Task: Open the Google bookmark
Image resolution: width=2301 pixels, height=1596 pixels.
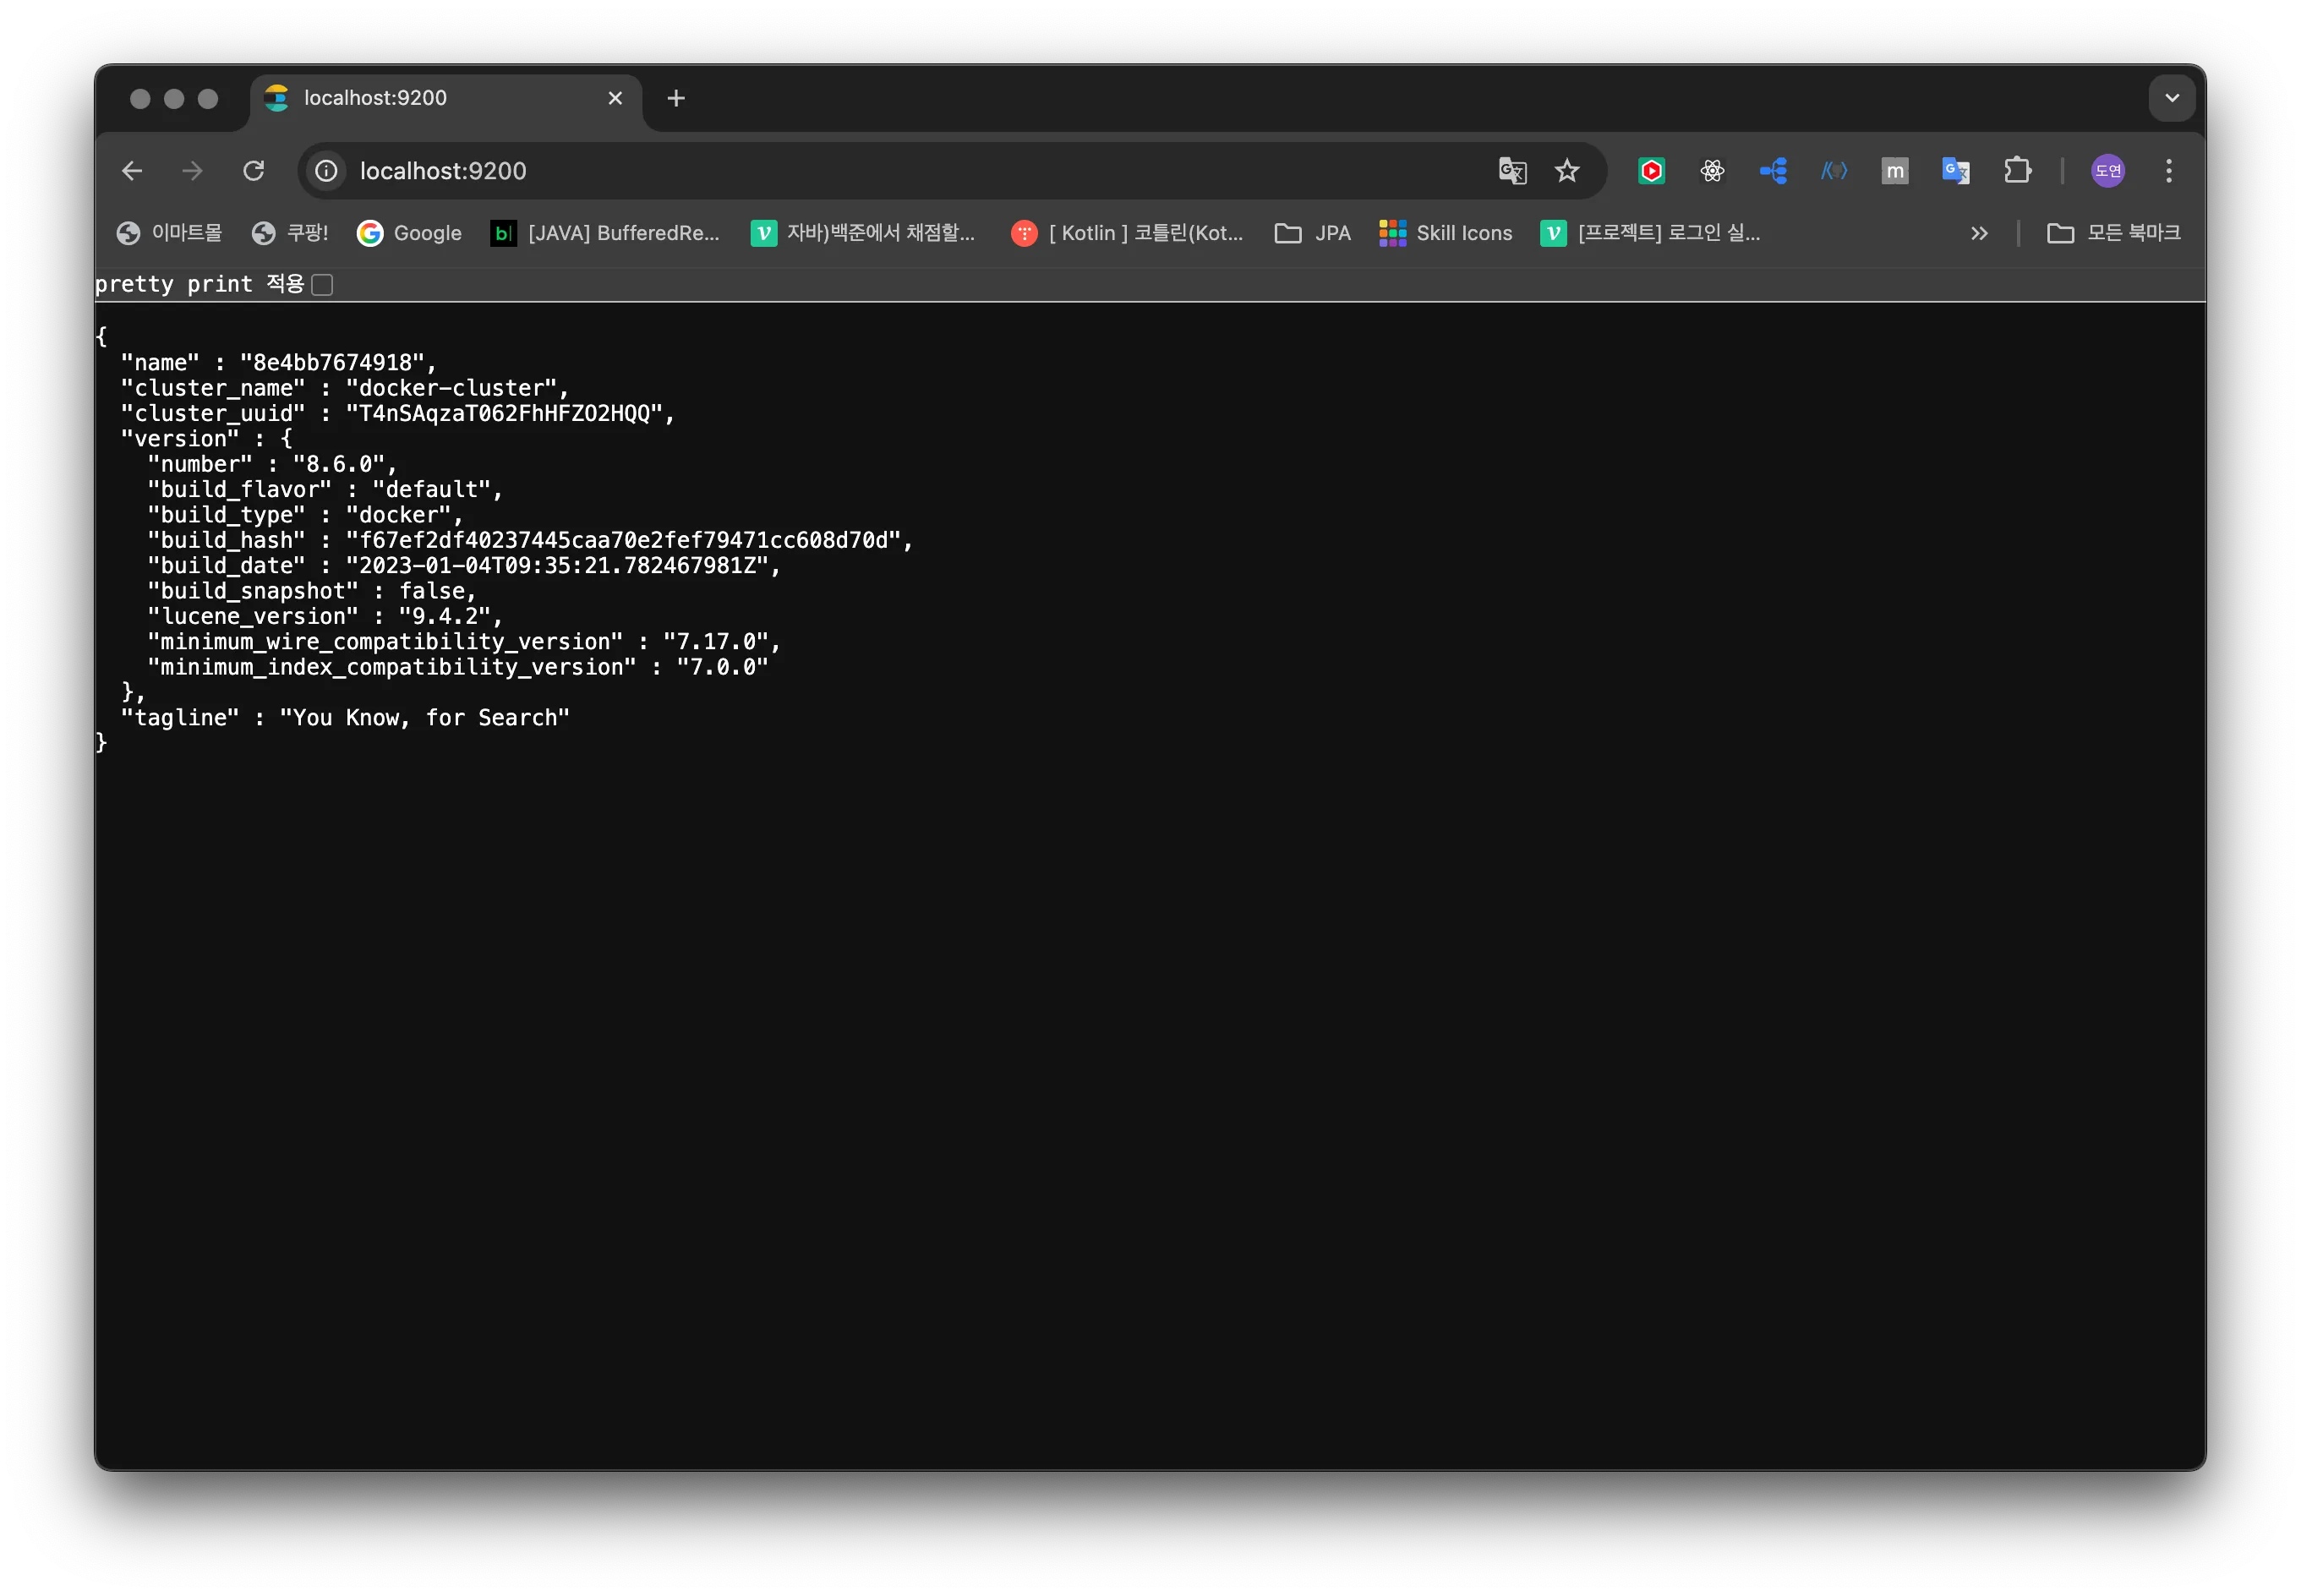Action: [x=409, y=233]
